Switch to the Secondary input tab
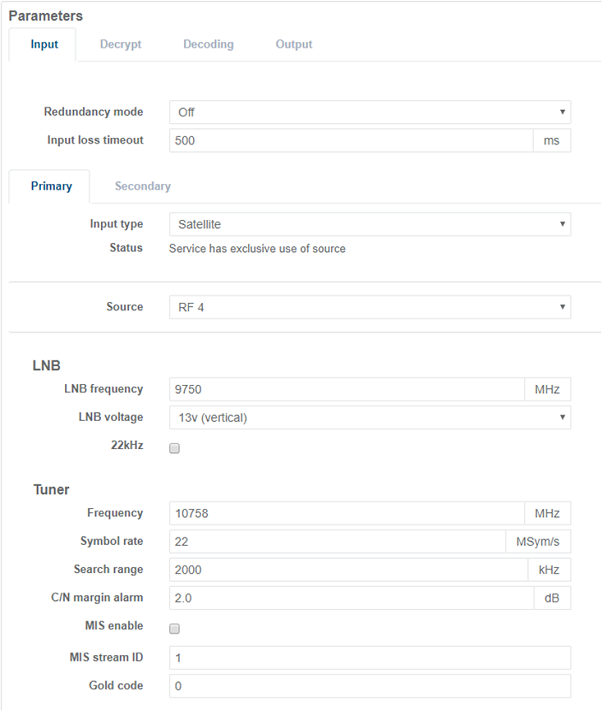 pyautogui.click(x=142, y=187)
